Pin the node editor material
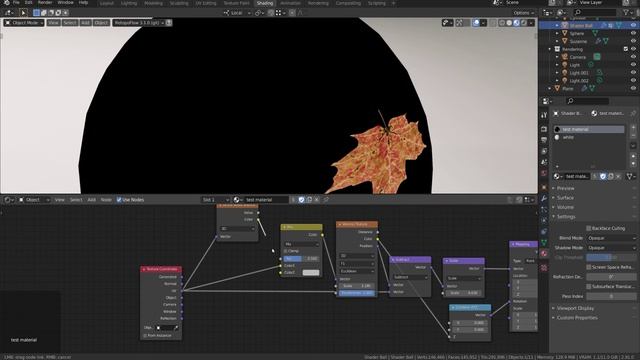Screen dimensions: 640x360 [x=326, y=200]
